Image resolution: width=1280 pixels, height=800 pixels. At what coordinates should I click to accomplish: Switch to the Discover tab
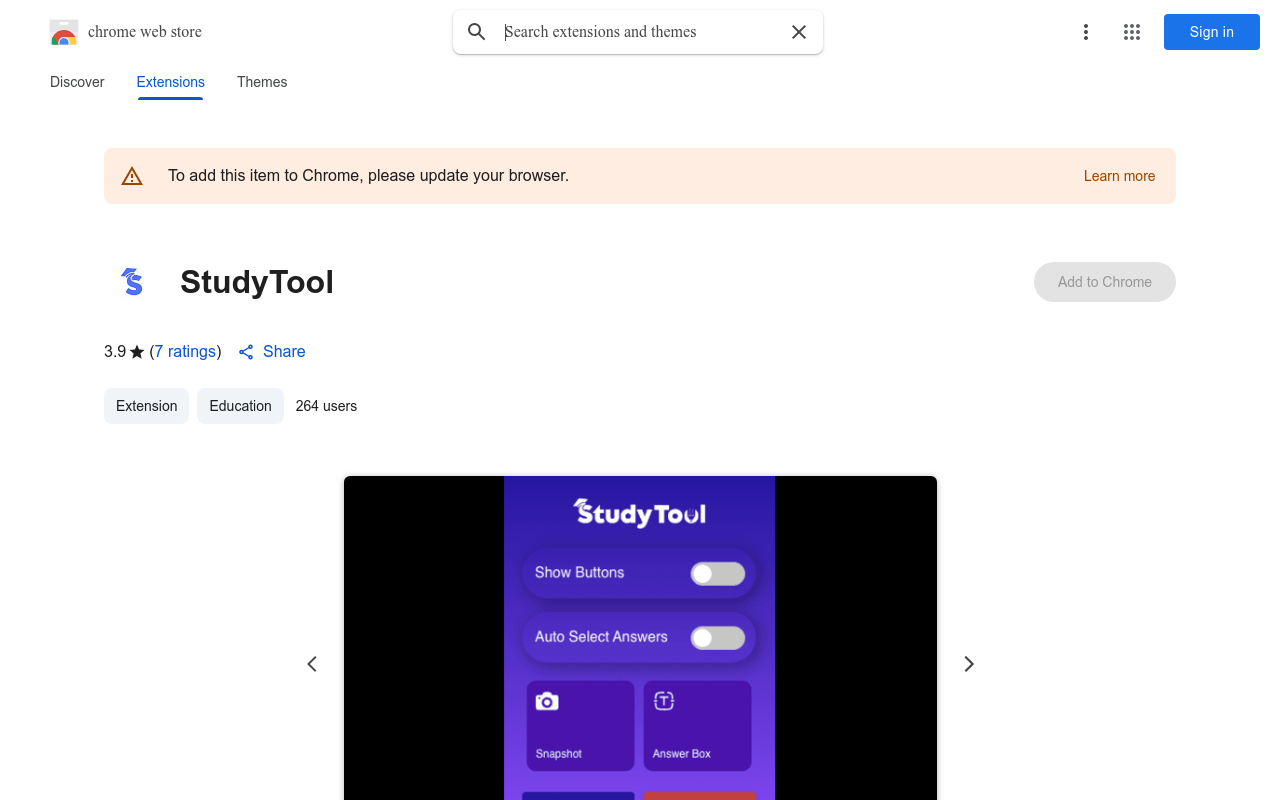(x=77, y=82)
